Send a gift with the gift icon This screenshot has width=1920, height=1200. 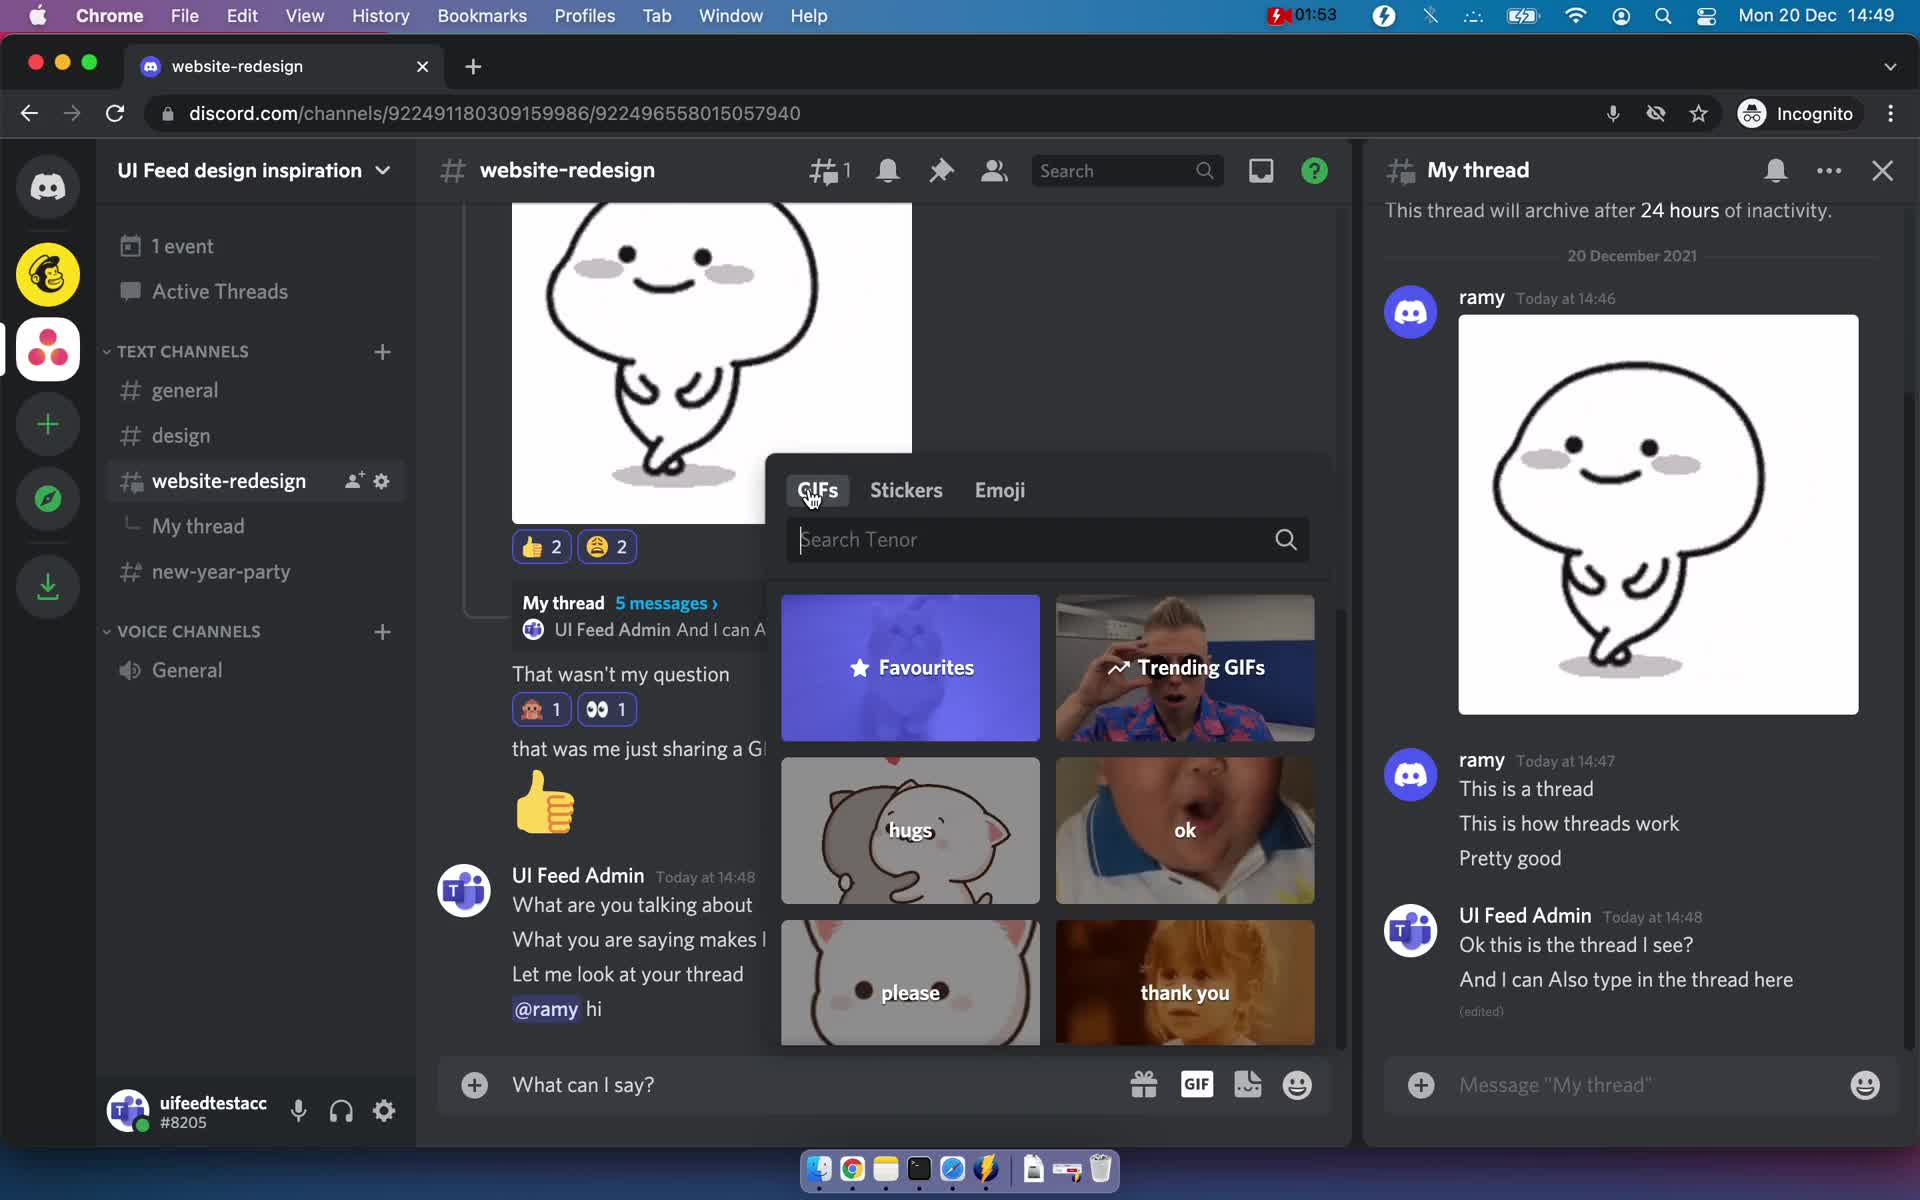tap(1143, 1085)
